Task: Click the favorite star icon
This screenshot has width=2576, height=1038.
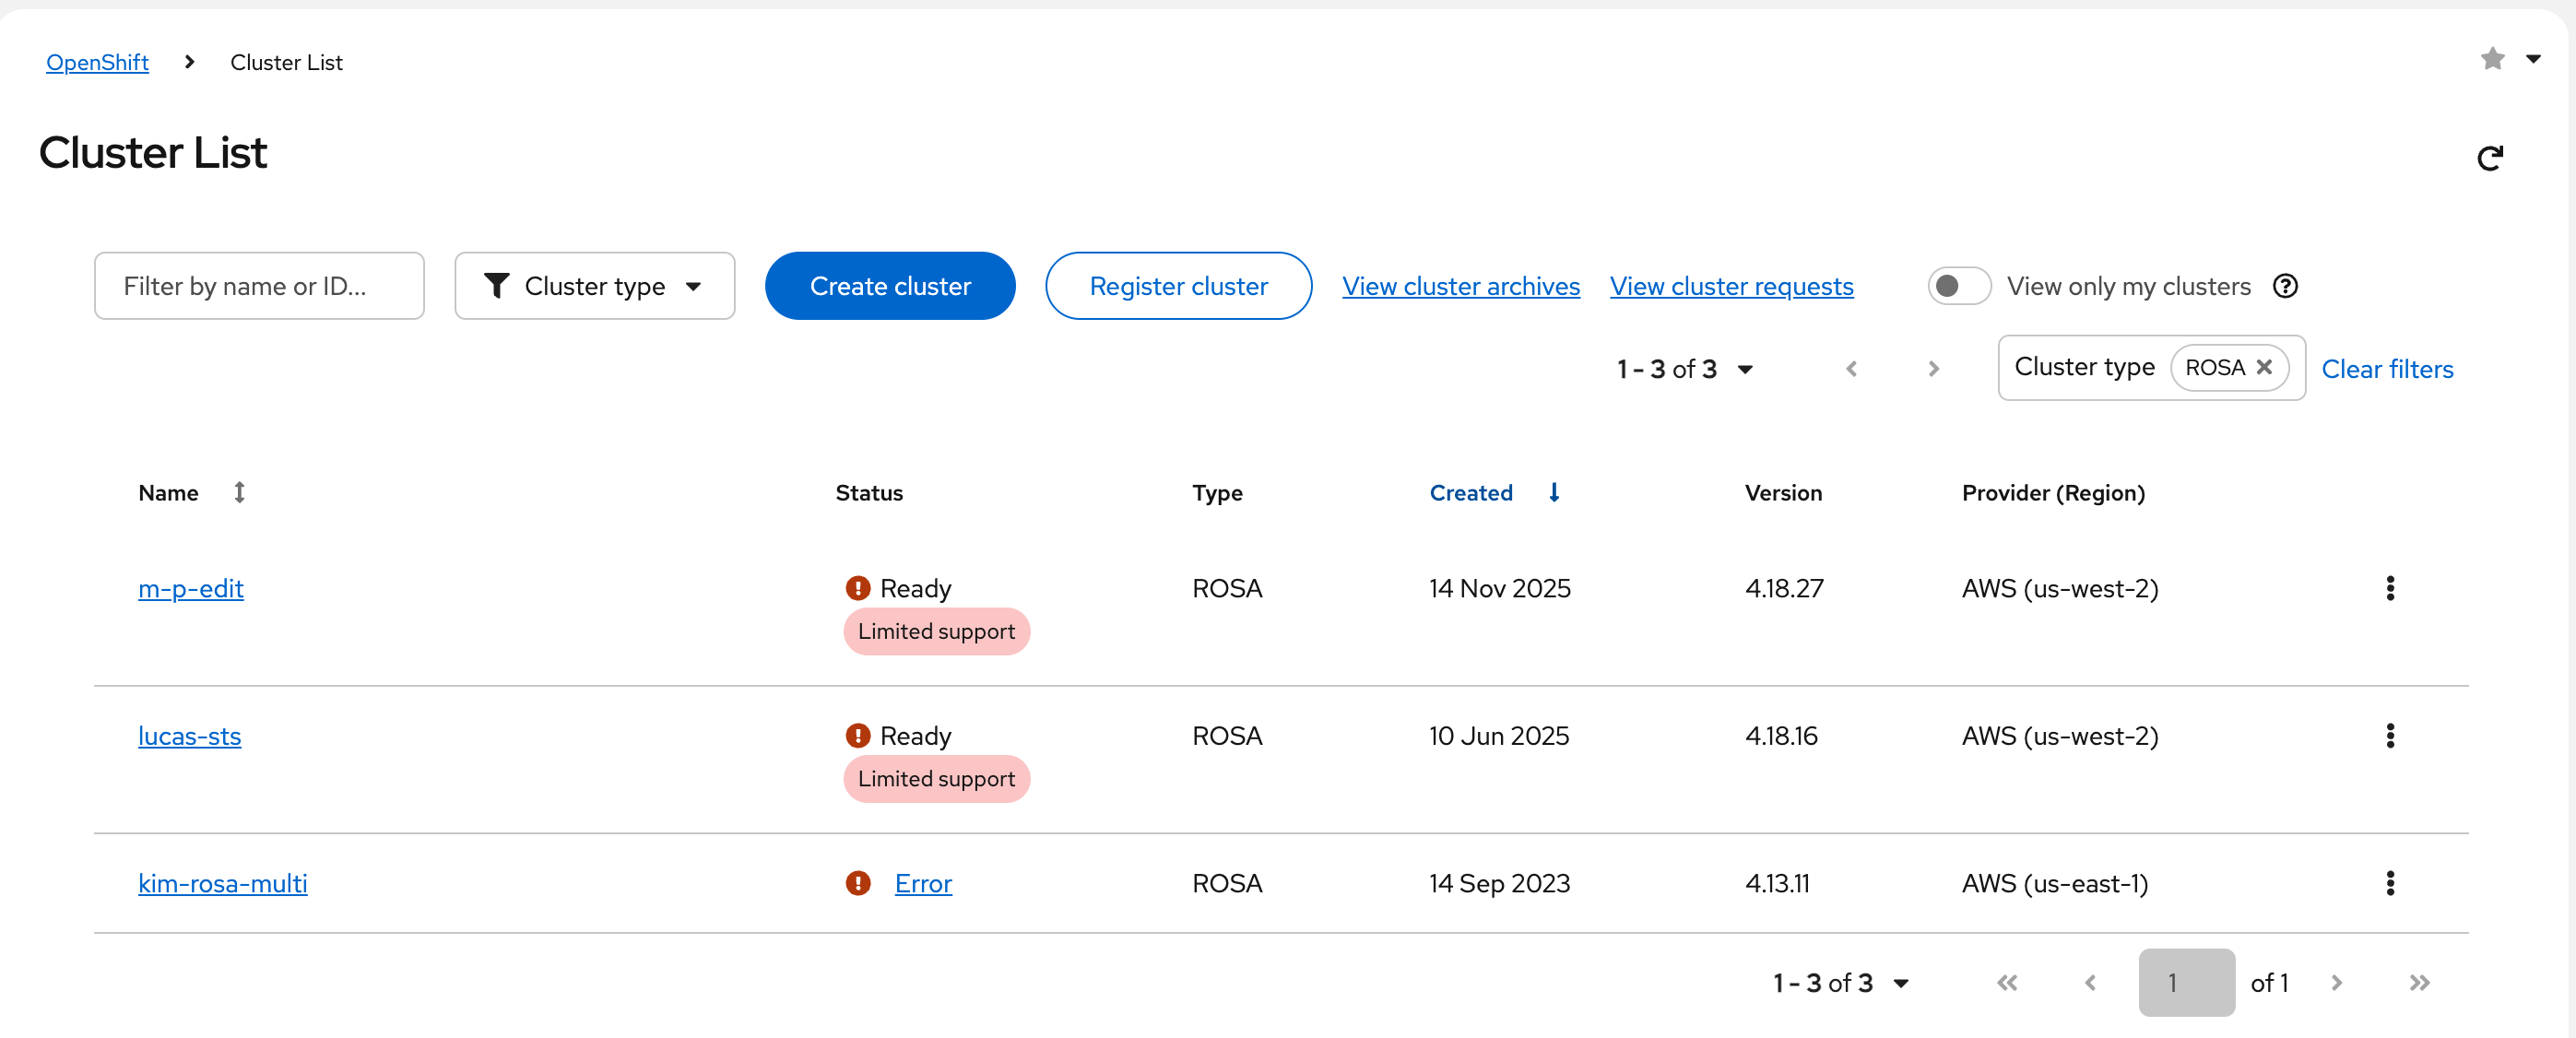Action: [x=2492, y=59]
